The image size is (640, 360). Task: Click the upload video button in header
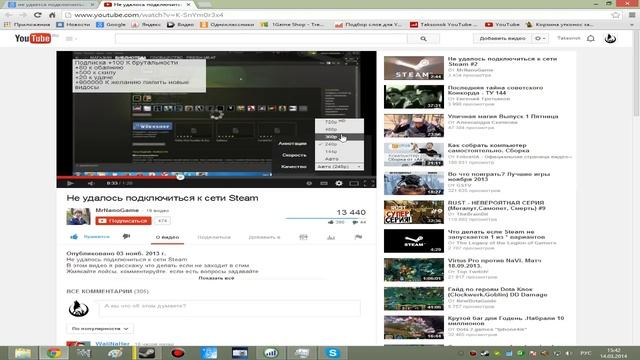coord(502,38)
